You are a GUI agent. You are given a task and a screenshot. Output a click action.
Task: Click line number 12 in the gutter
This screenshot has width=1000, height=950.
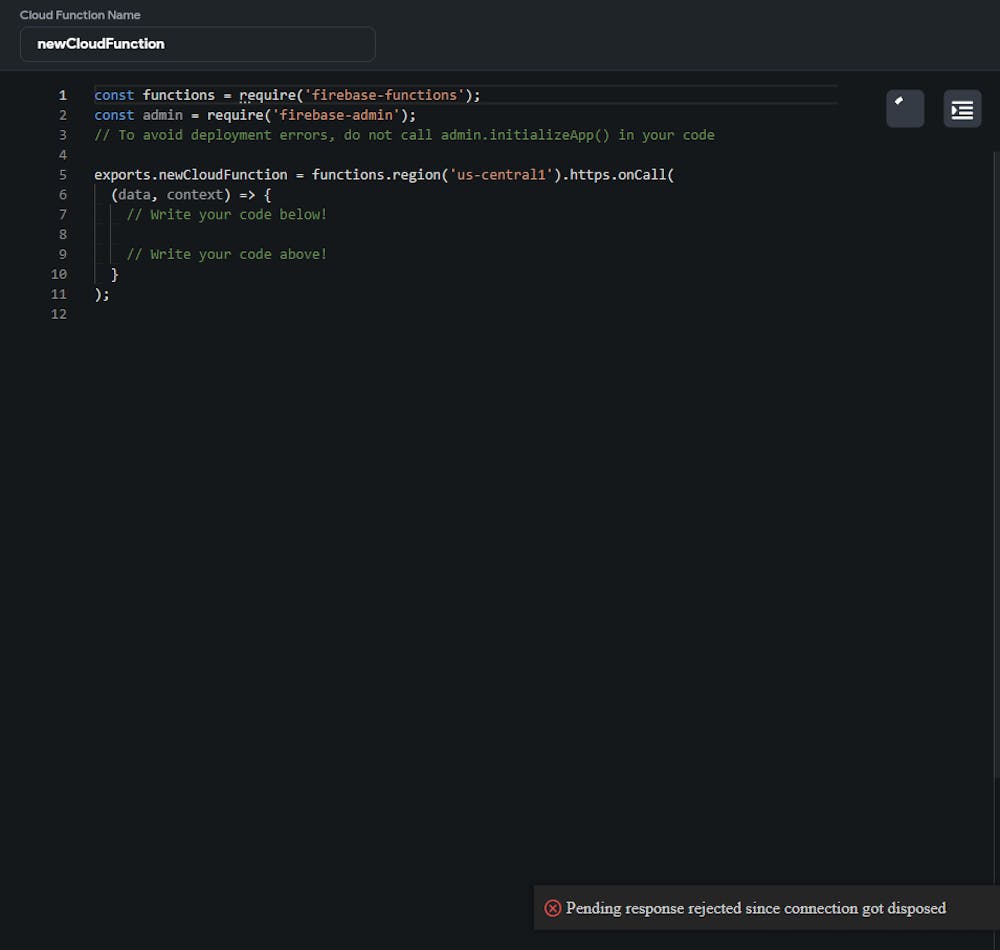[x=59, y=314]
